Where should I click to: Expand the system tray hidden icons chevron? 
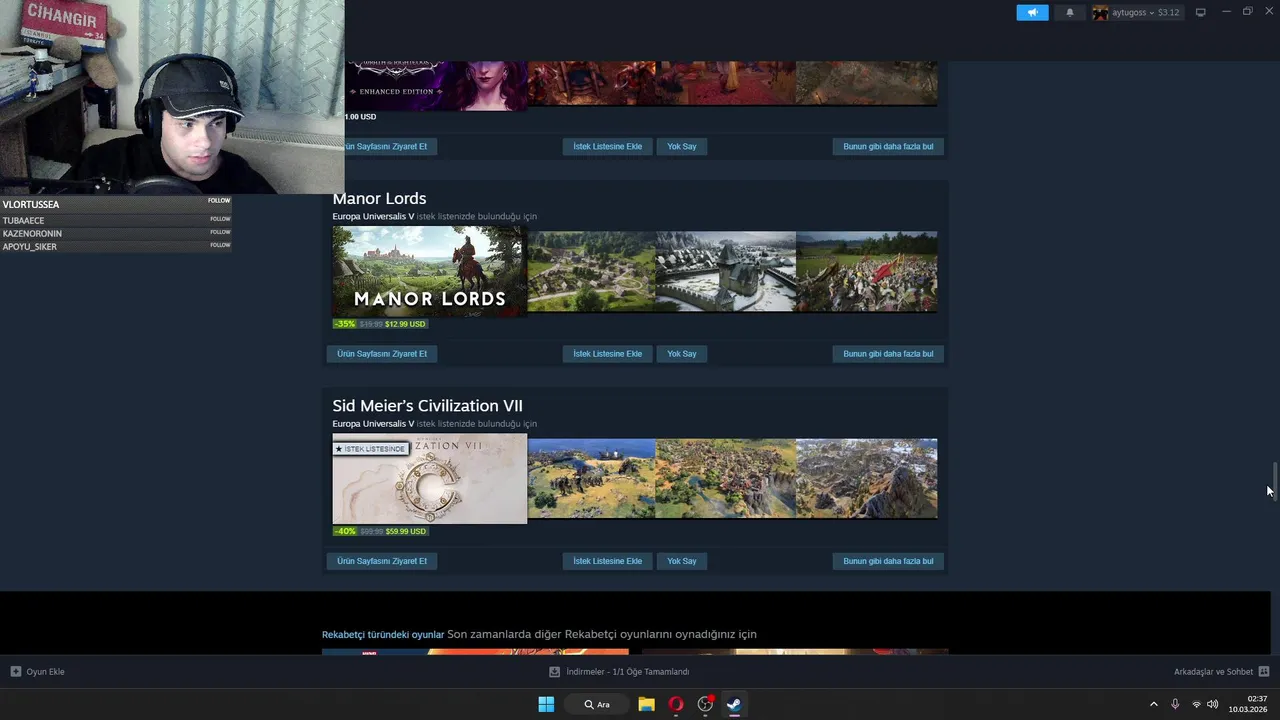pos(1153,704)
